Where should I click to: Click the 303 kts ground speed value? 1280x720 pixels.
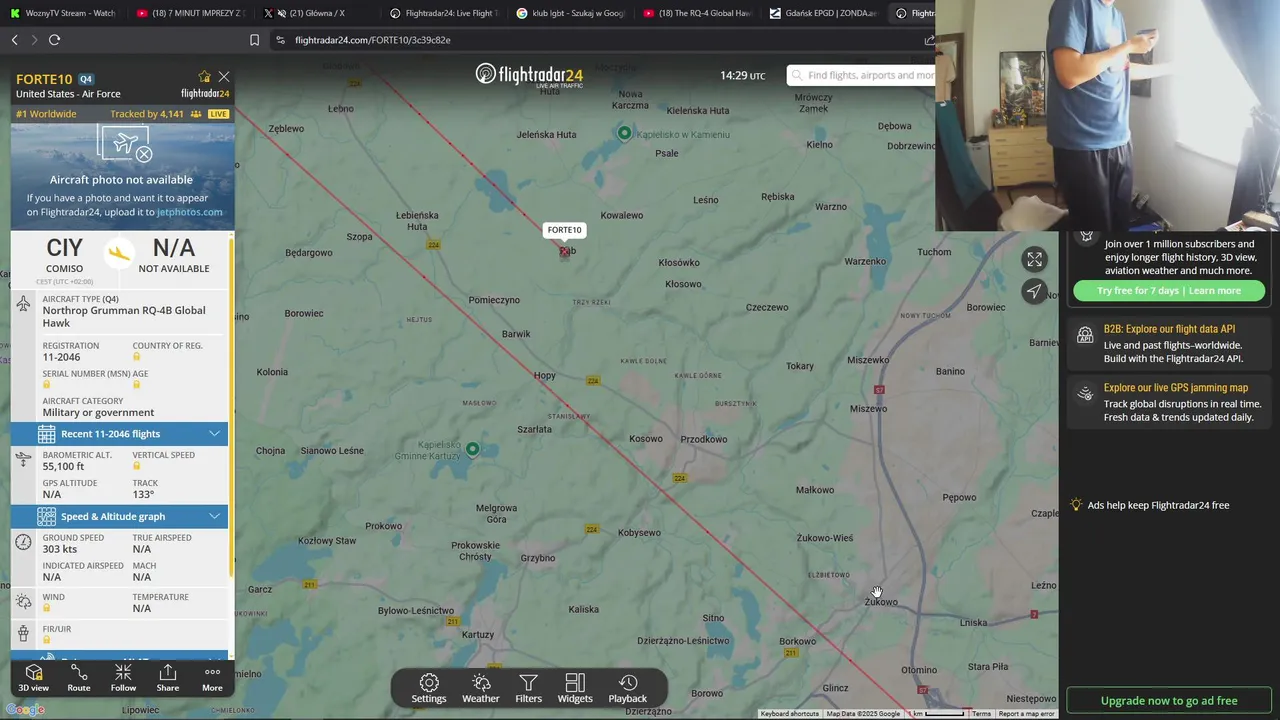[60, 549]
